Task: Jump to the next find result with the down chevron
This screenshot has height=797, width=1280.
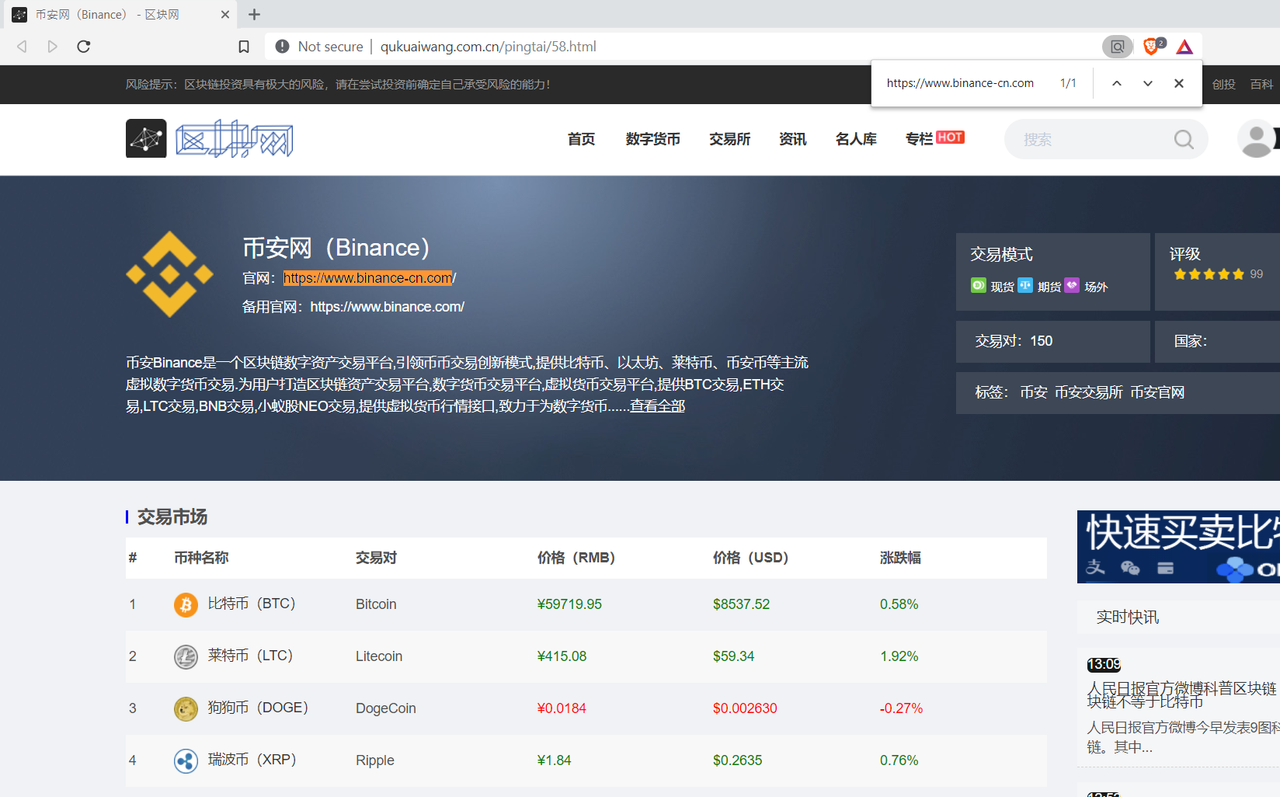Action: (x=1147, y=83)
